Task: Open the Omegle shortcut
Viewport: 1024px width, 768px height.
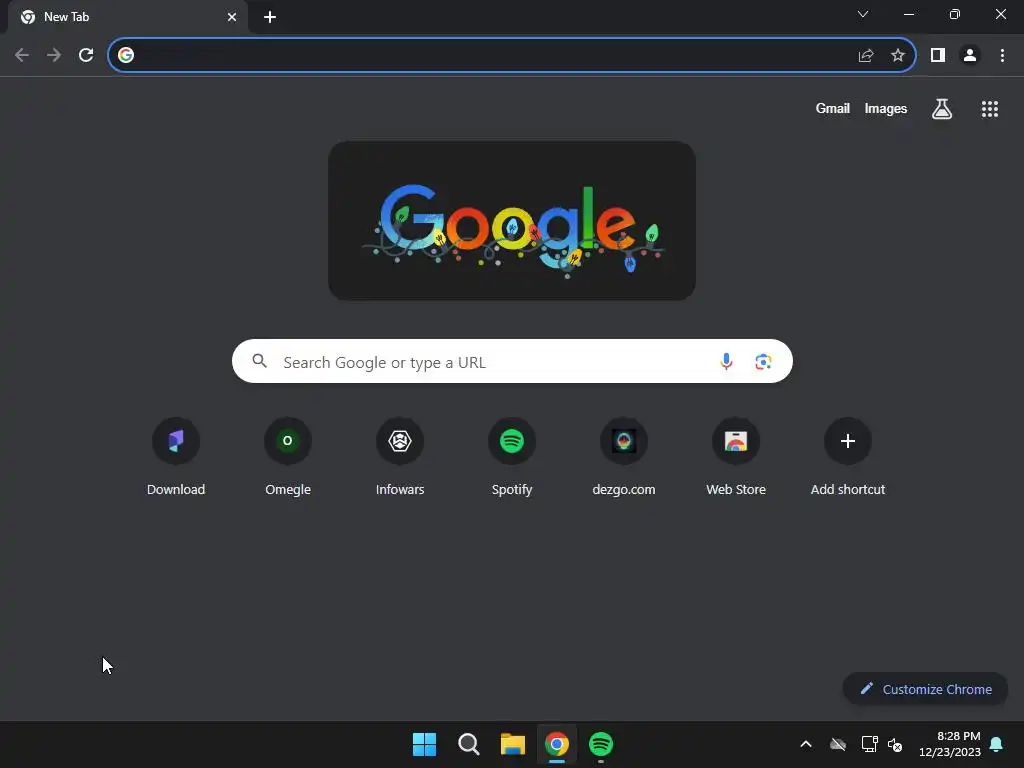Action: [x=288, y=456]
